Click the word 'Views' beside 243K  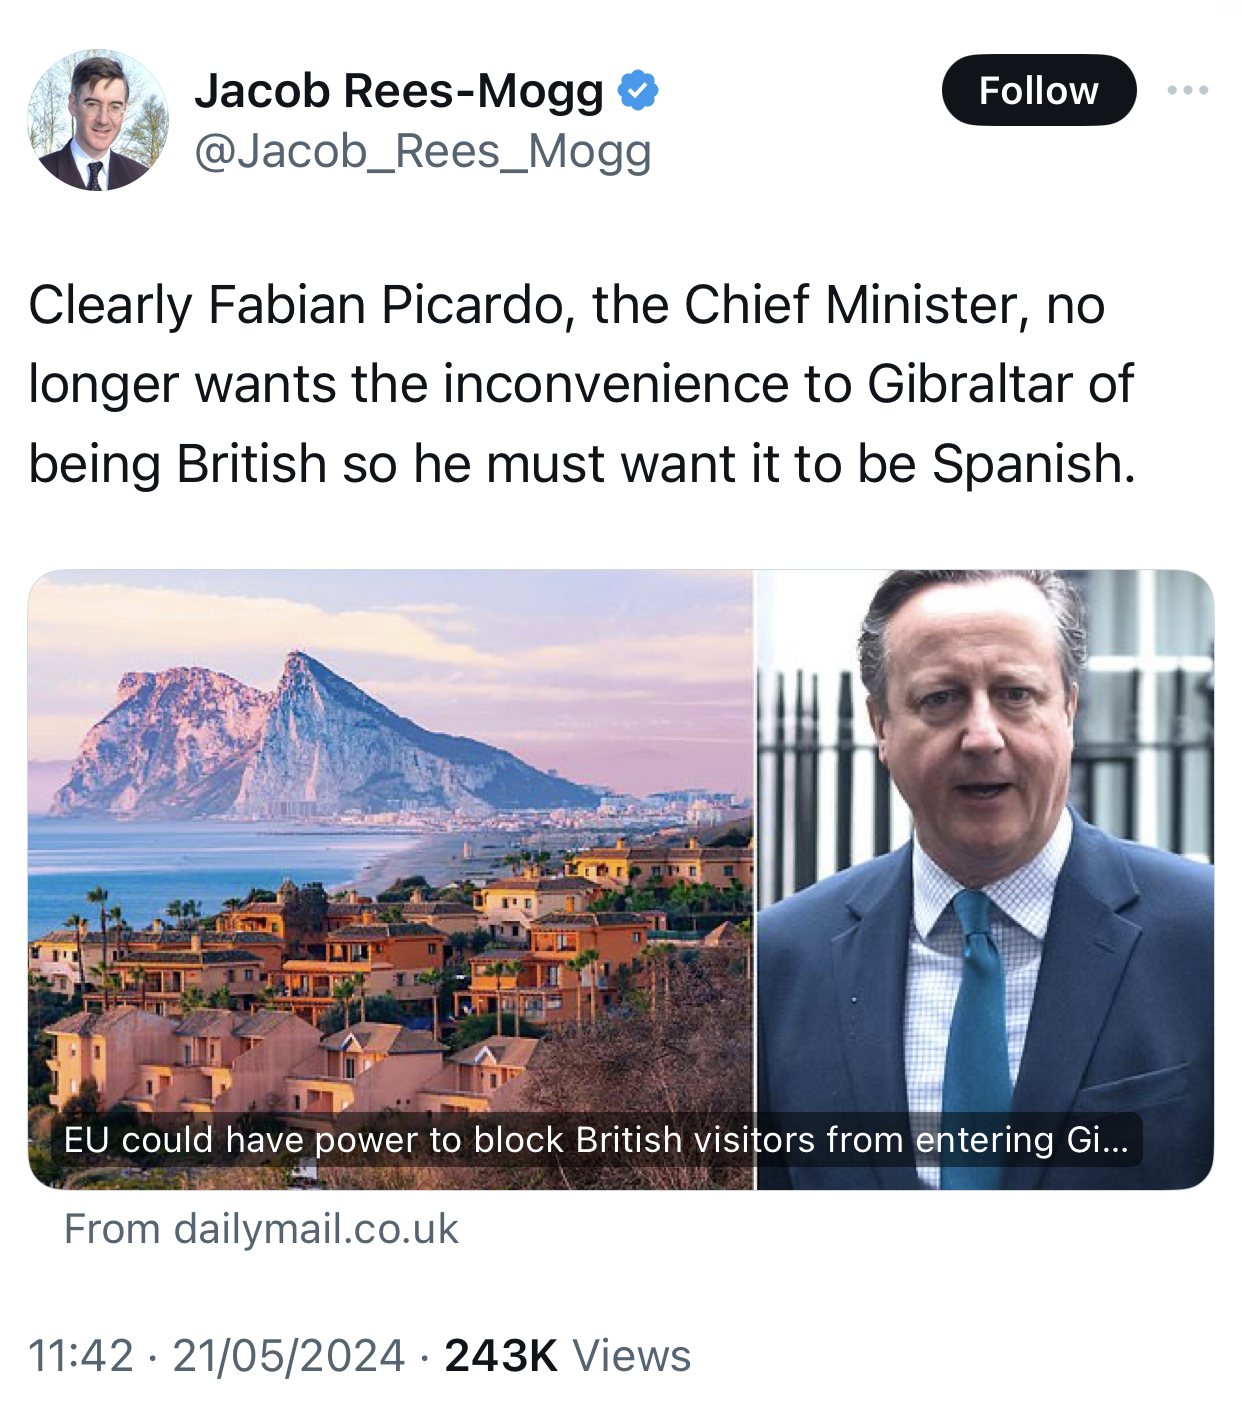(x=631, y=1356)
